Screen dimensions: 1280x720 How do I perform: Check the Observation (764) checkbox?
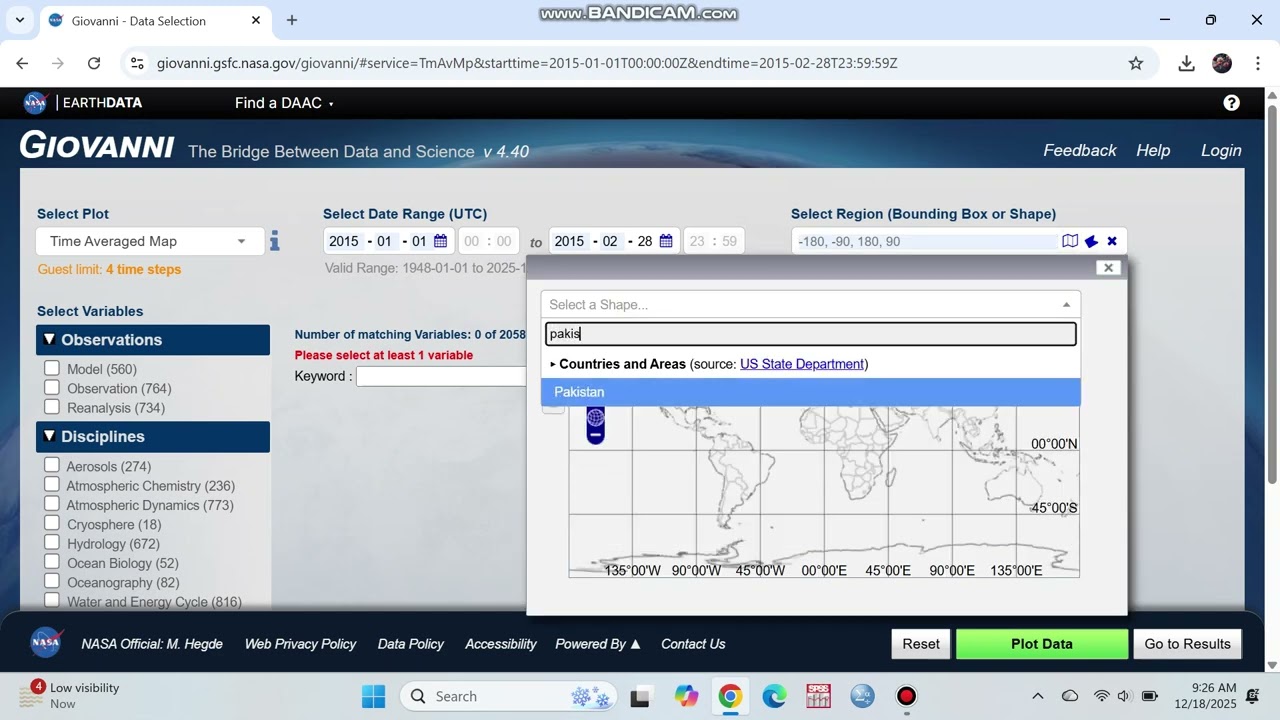pos(52,387)
